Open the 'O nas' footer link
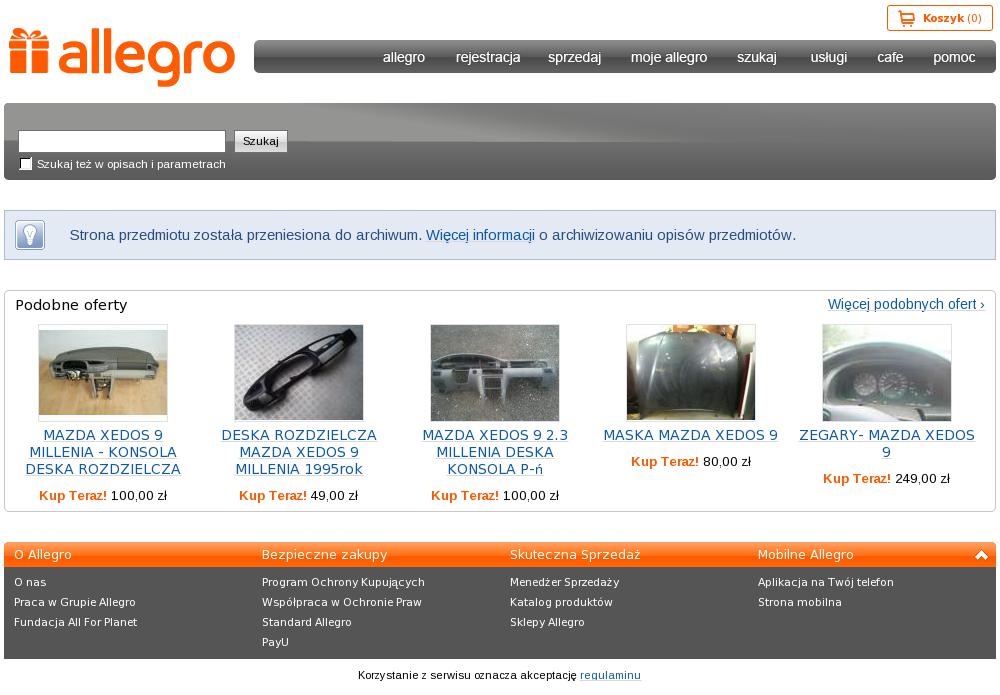 click(30, 582)
